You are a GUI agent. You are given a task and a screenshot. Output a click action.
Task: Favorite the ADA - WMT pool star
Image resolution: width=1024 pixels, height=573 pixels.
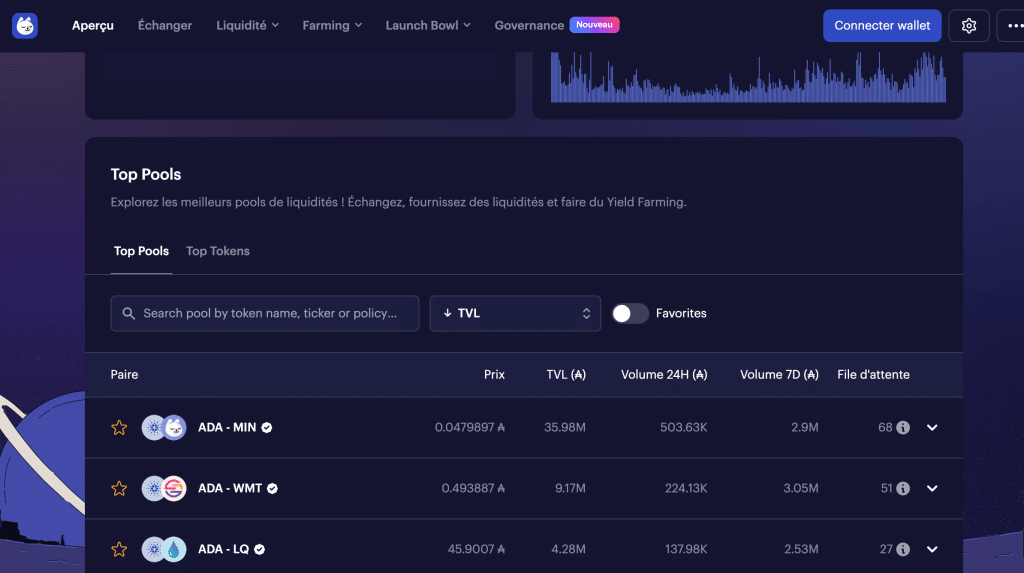click(119, 488)
